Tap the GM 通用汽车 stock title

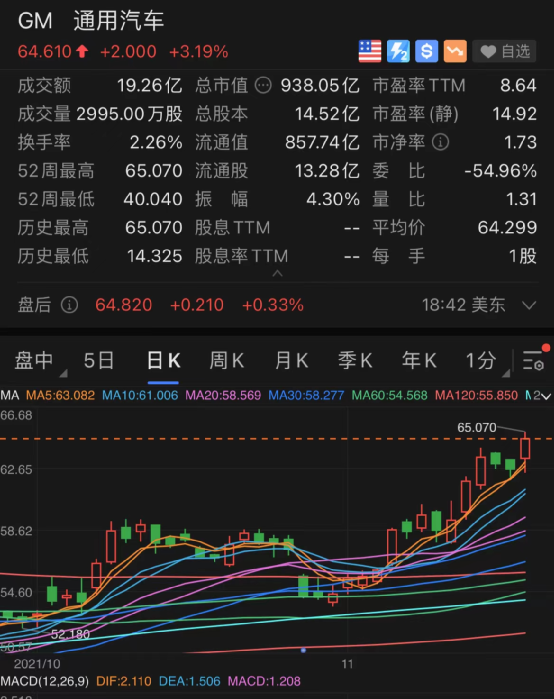click(x=91, y=21)
